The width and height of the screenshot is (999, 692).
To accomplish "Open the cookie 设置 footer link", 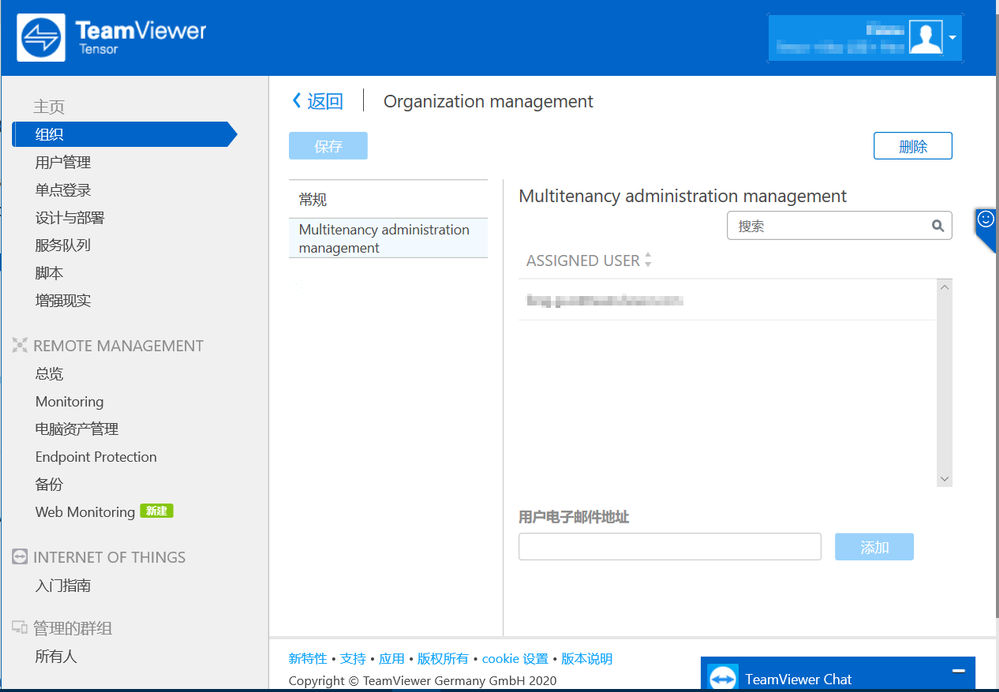I will pyautogui.click(x=515, y=659).
